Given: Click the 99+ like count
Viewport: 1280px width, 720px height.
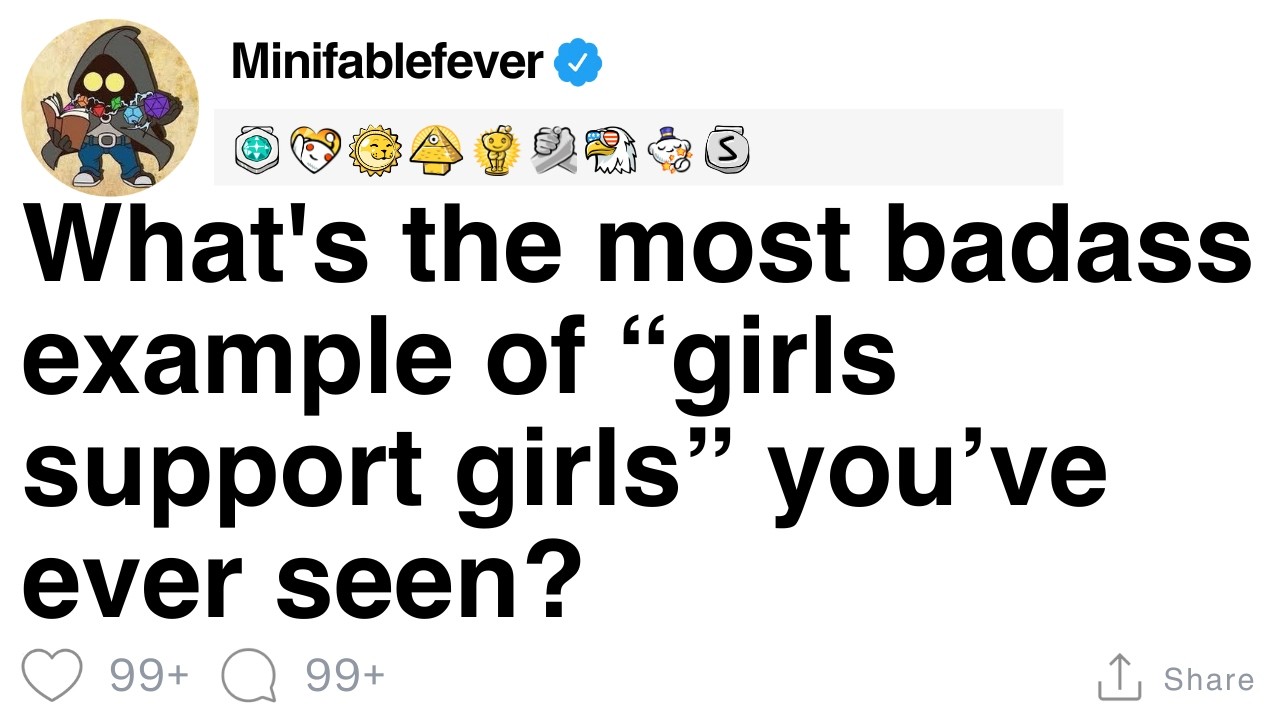Looking at the screenshot, I should [x=149, y=677].
